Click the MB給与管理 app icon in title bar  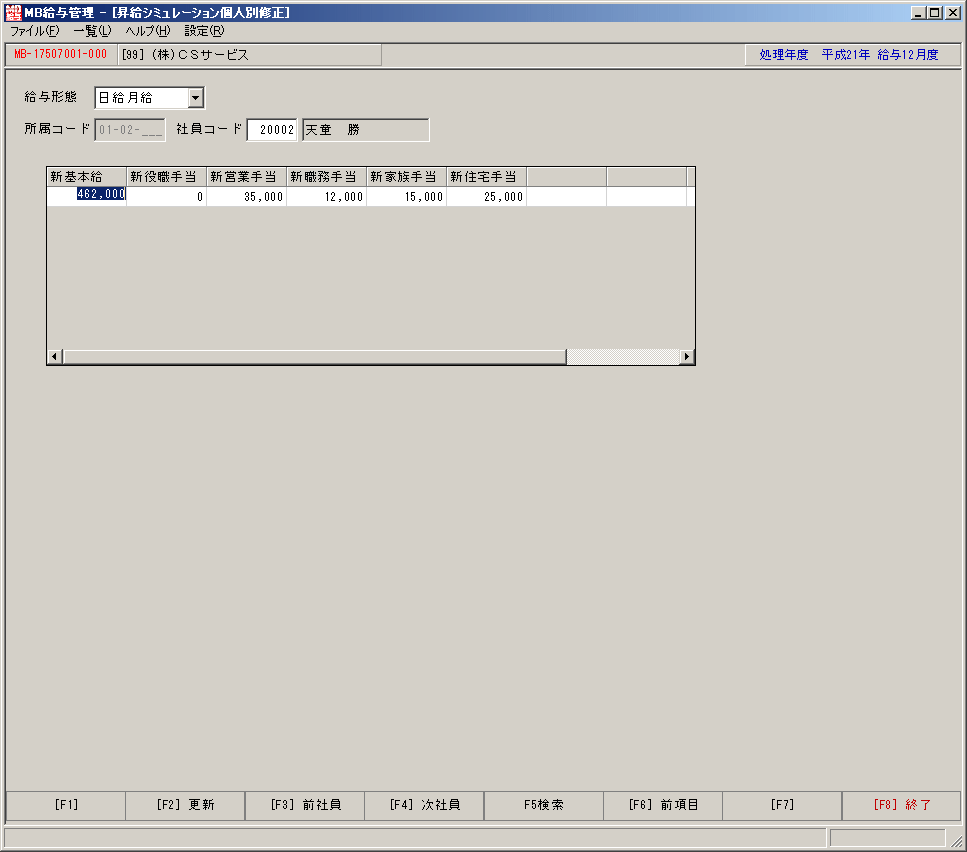(13, 12)
